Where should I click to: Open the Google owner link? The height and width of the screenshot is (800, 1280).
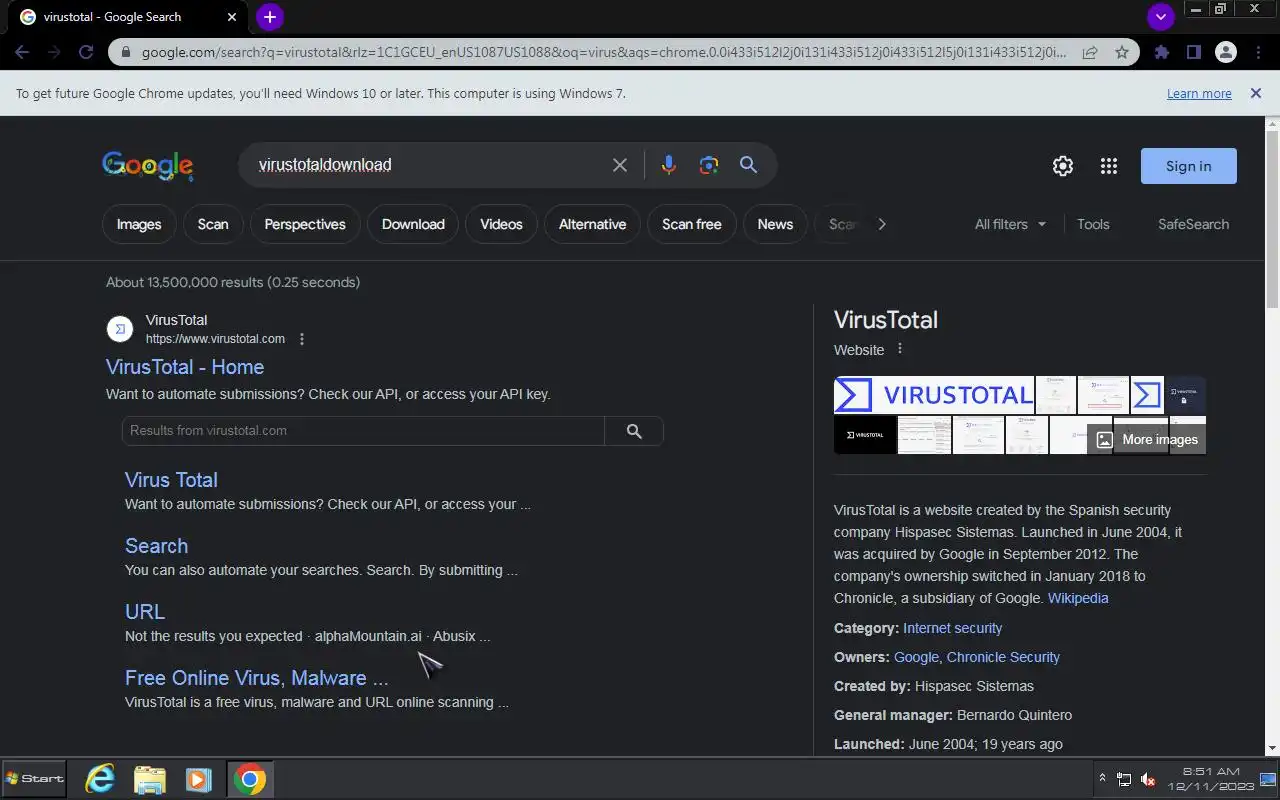[x=916, y=657]
